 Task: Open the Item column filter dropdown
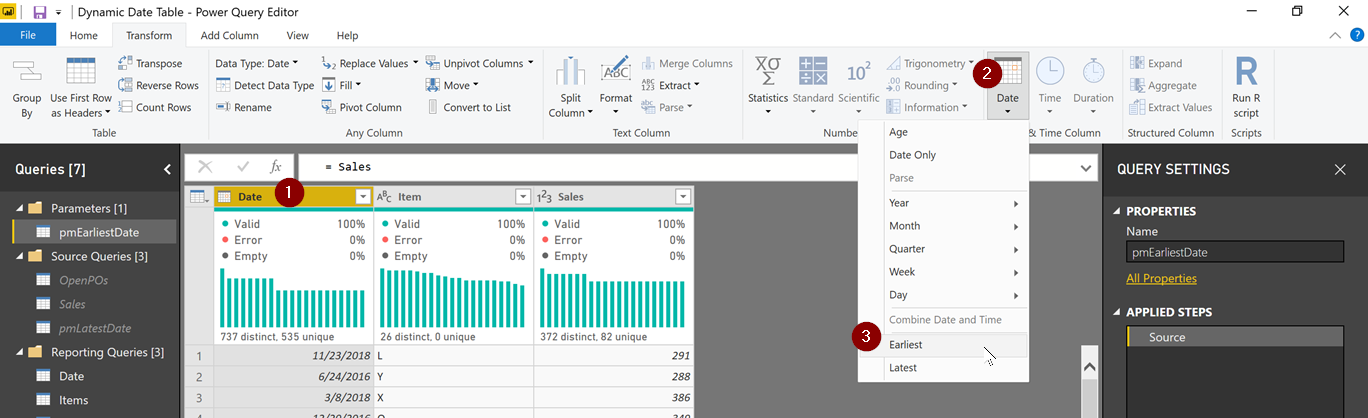point(523,197)
